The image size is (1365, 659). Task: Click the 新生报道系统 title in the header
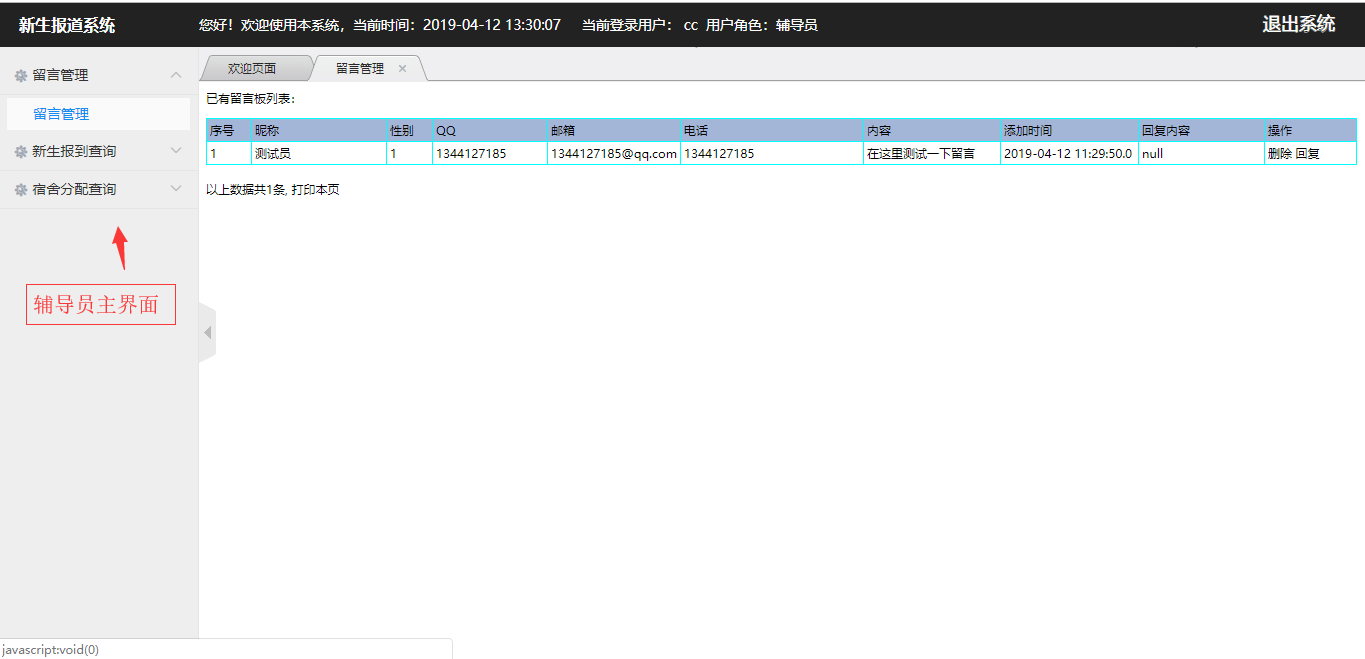pyautogui.click(x=67, y=25)
